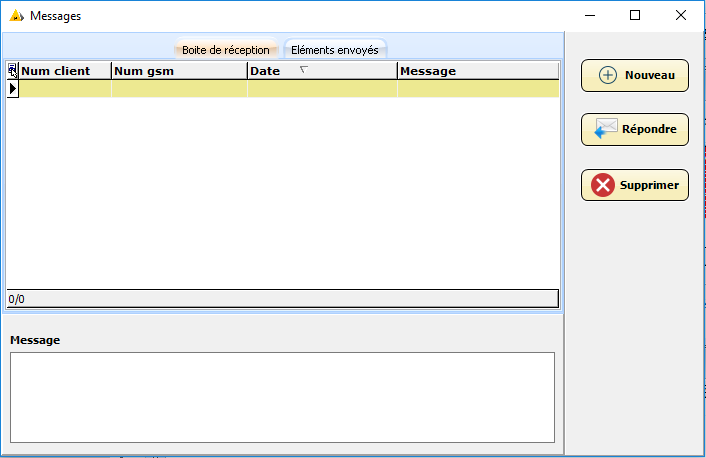
Task: Click into the Message text box
Action: (x=282, y=397)
